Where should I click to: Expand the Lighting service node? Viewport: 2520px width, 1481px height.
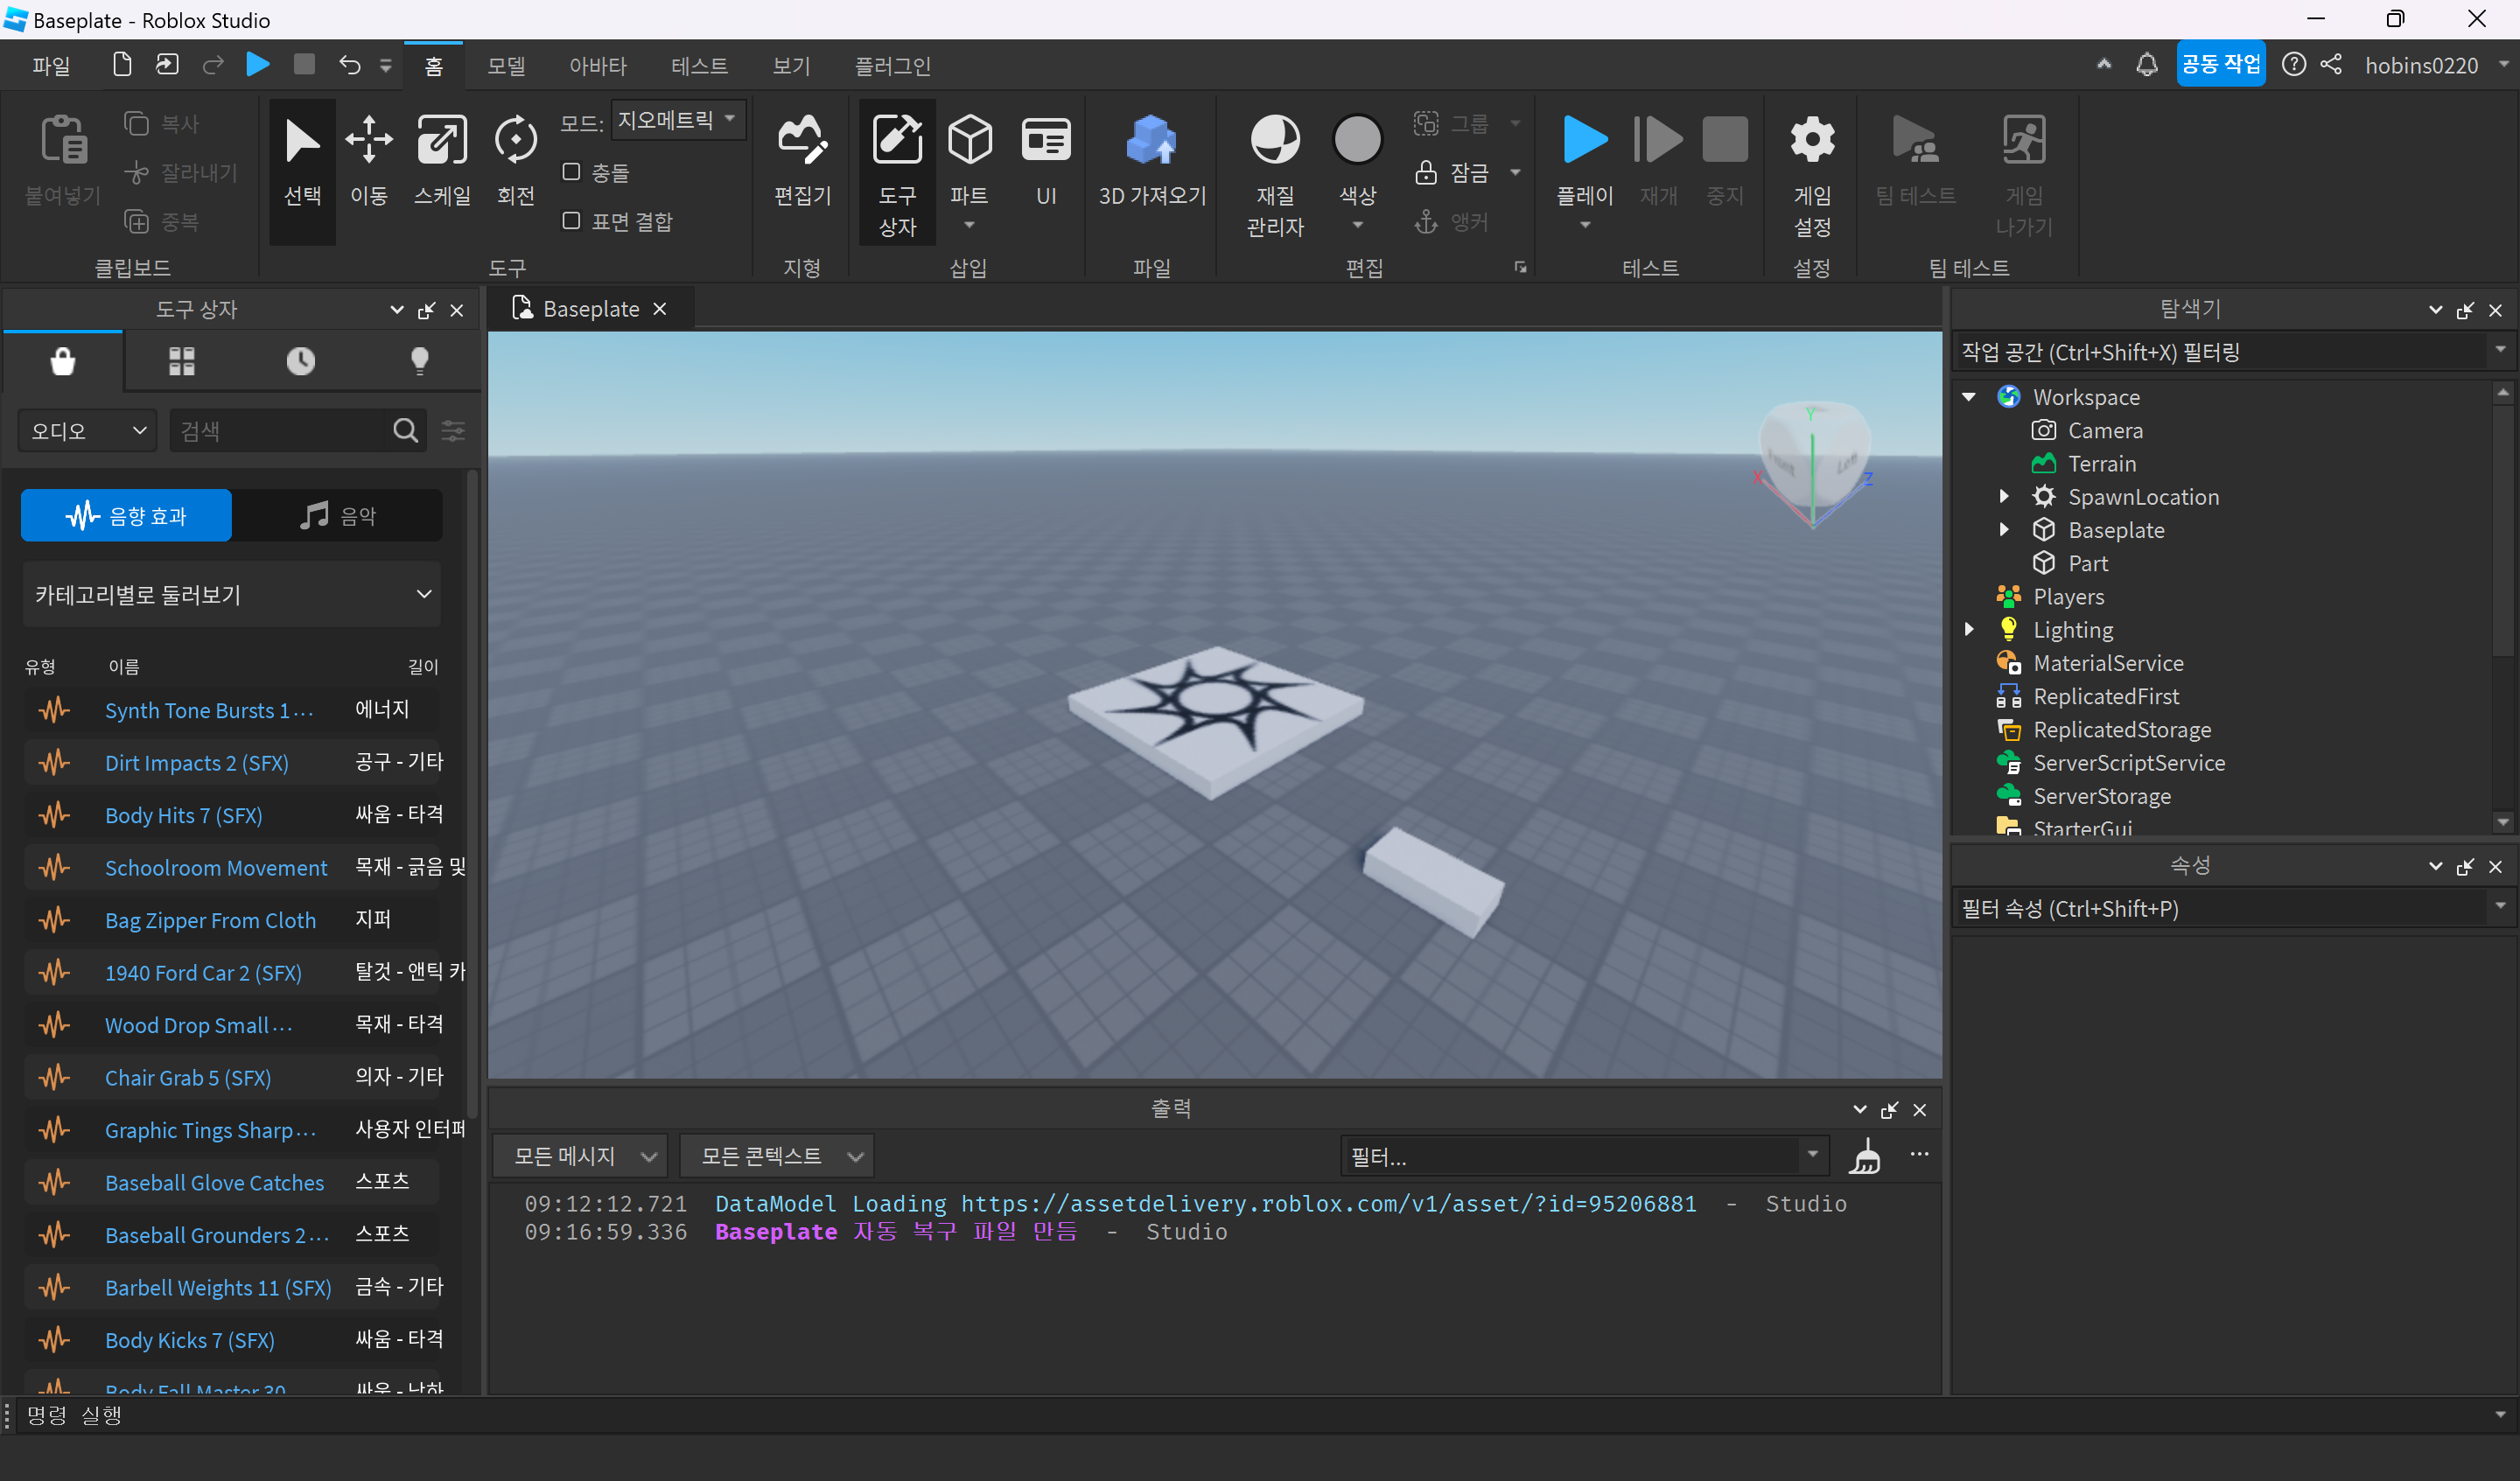tap(1969, 629)
